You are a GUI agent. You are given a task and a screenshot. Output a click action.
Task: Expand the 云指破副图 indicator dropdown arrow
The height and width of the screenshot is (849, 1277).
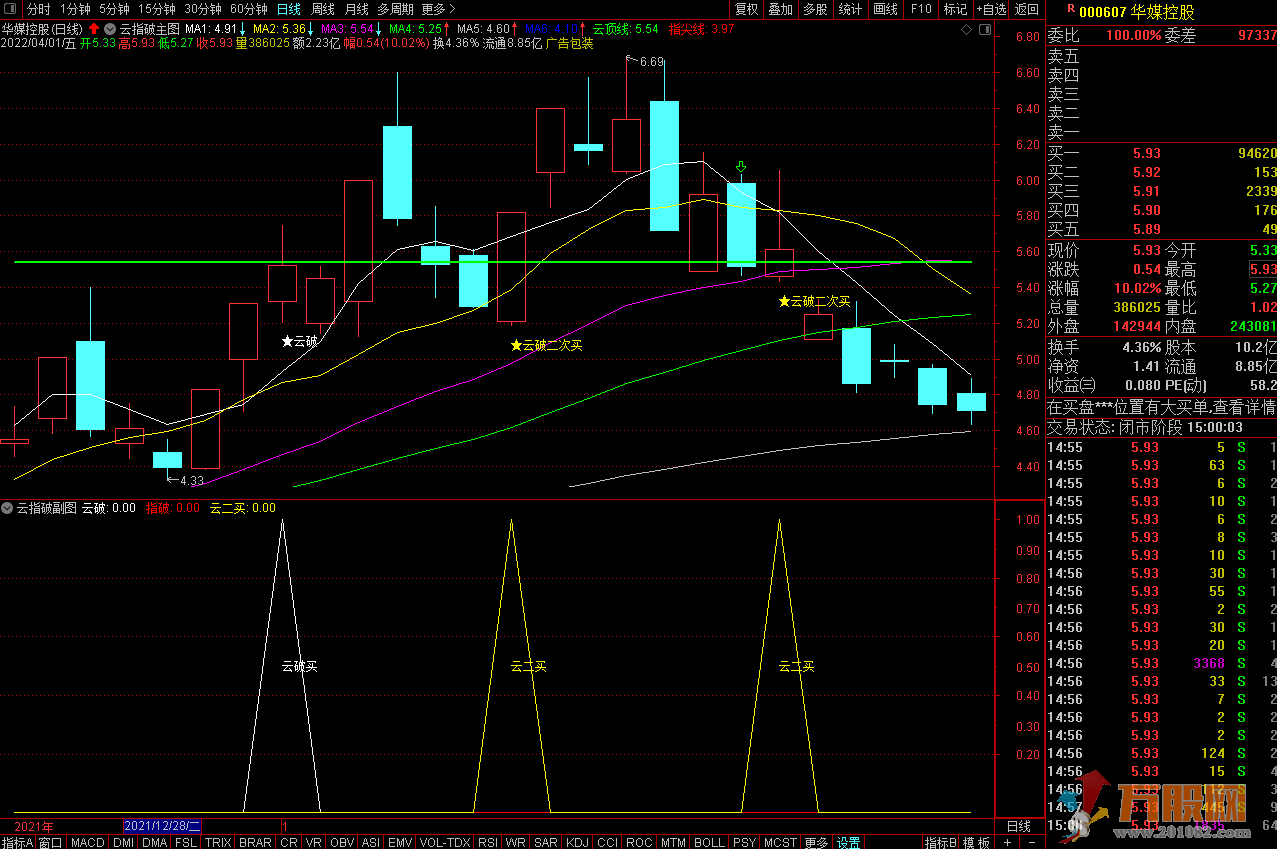pos(8,508)
